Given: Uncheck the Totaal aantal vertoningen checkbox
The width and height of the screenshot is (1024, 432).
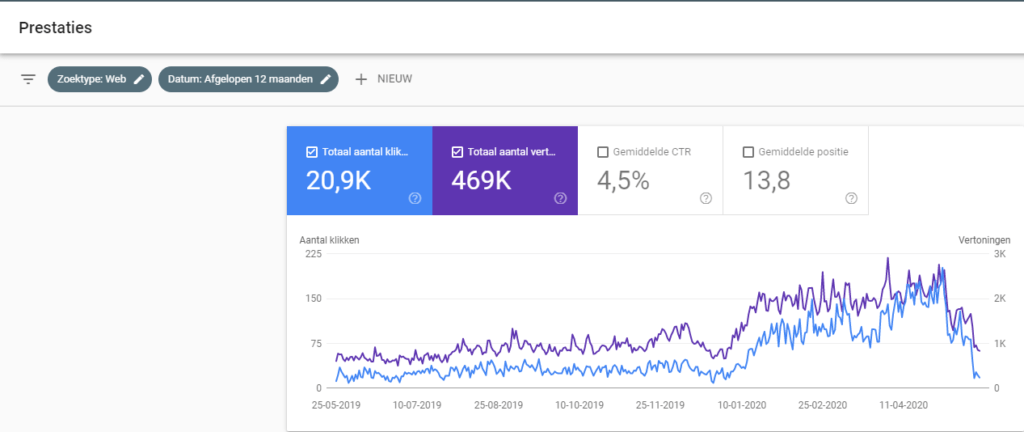Looking at the screenshot, I should (x=457, y=152).
